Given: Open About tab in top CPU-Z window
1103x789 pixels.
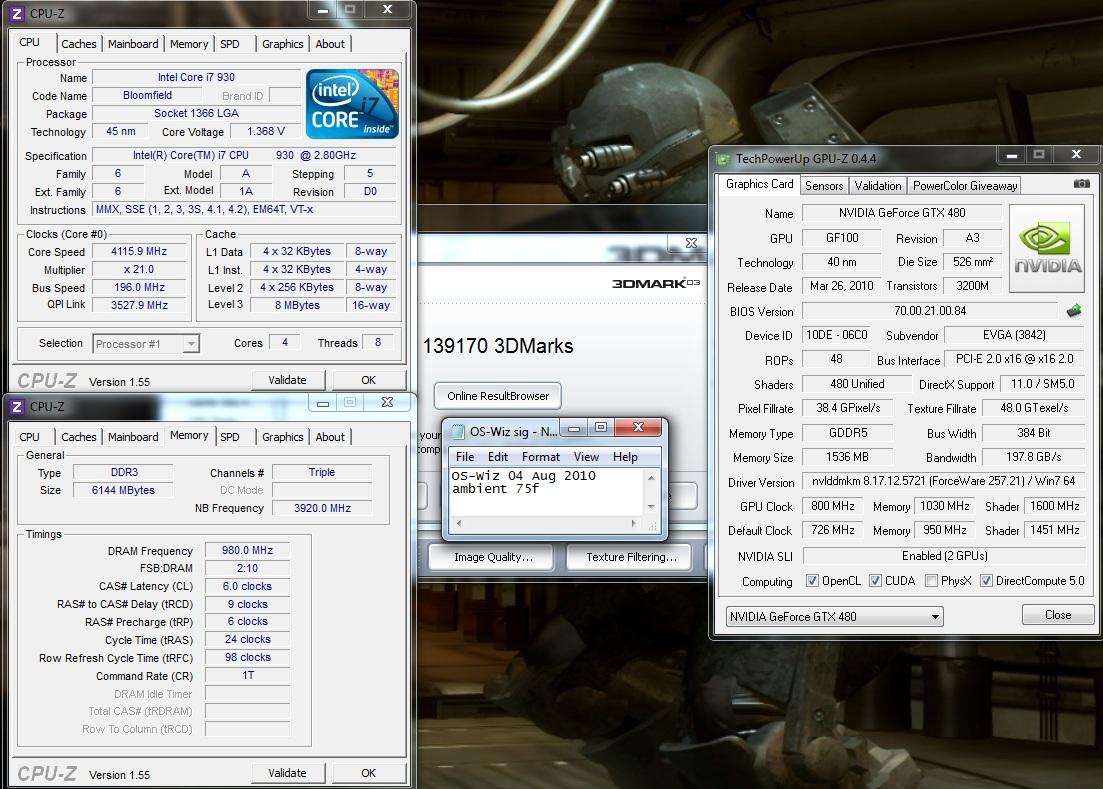Looking at the screenshot, I should (330, 44).
